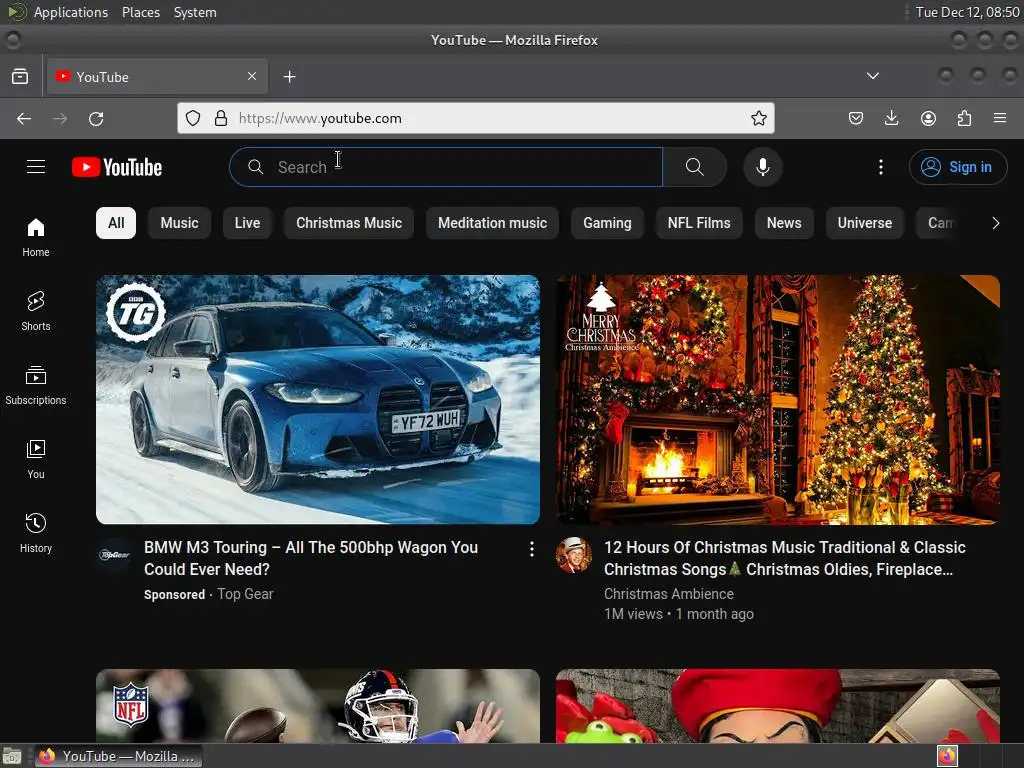Viewport: 1024px width, 768px height.
Task: Select the Music filter chip
Action: tap(180, 223)
